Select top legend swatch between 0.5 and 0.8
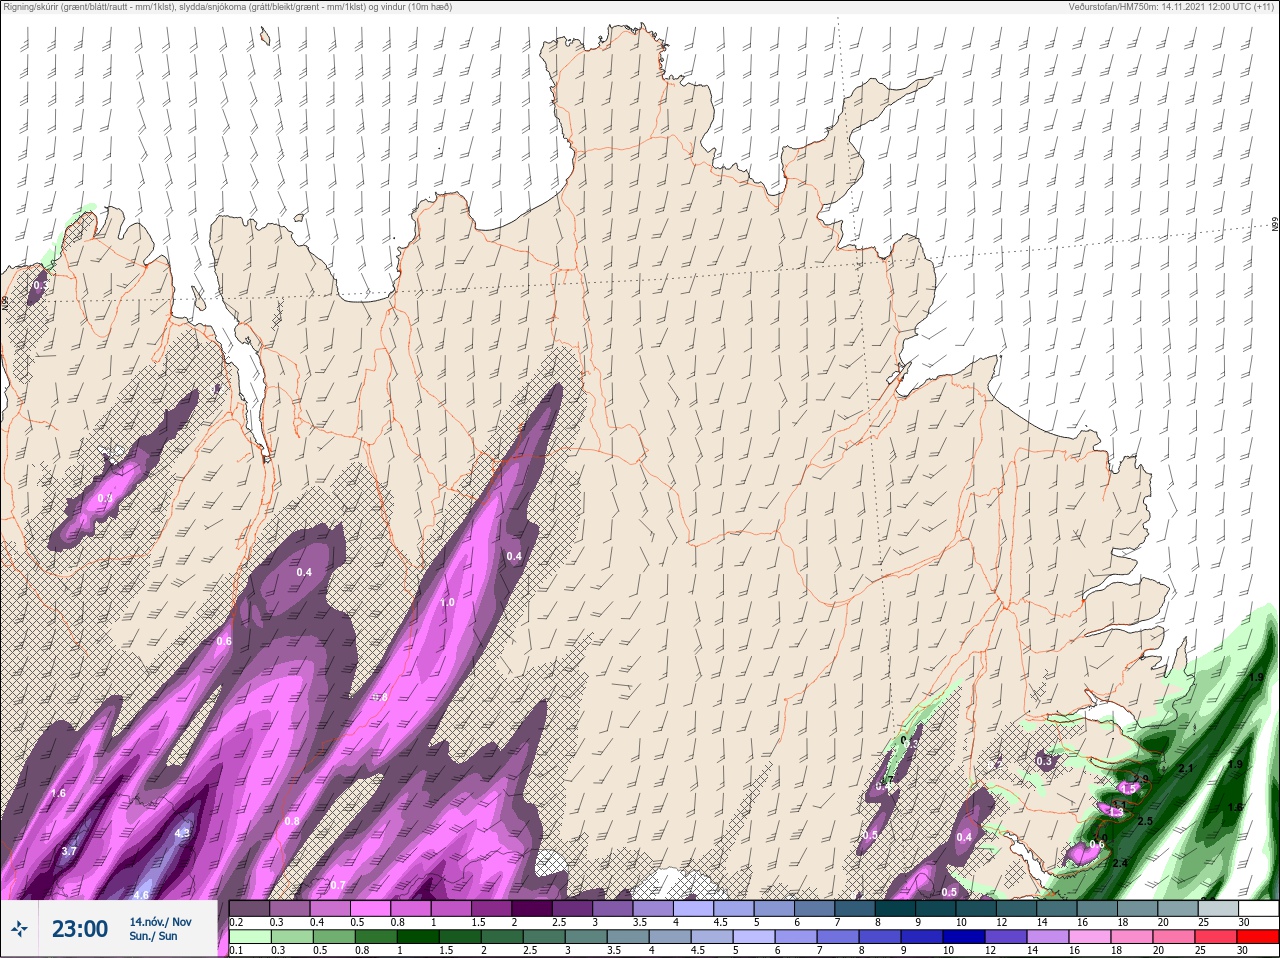The image size is (1280, 958). coord(372,909)
